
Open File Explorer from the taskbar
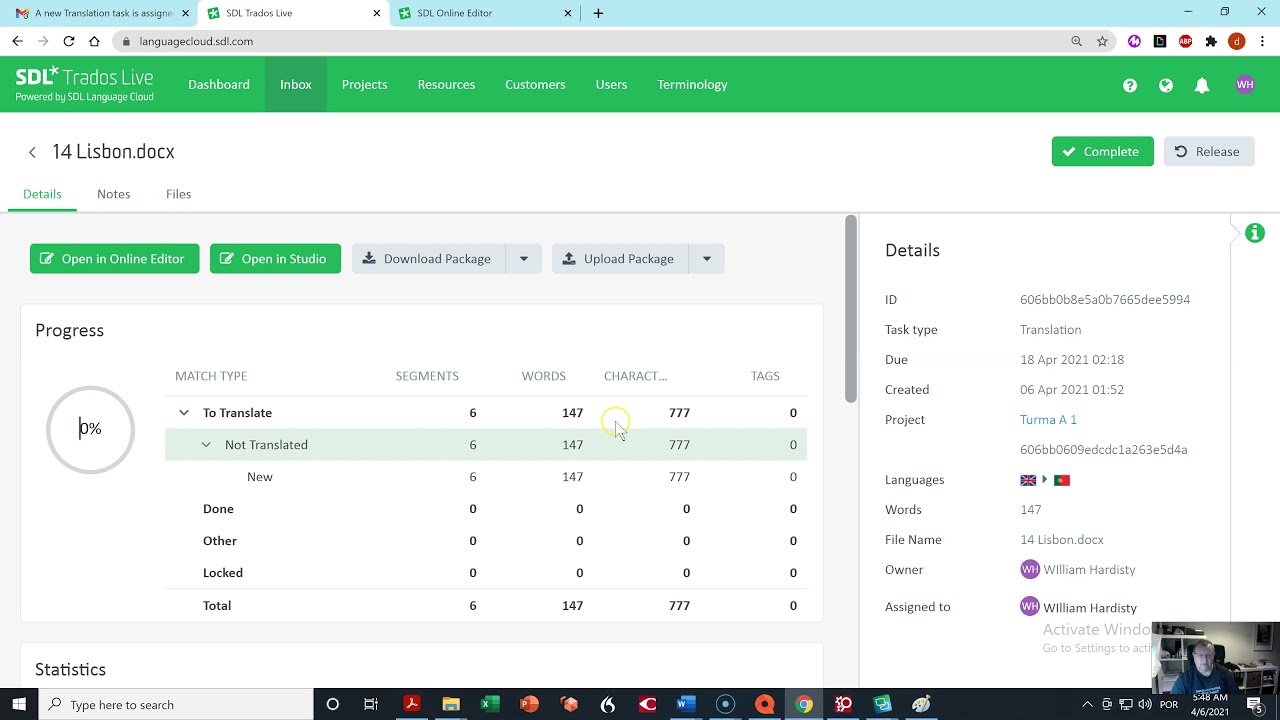pyautogui.click(x=450, y=704)
